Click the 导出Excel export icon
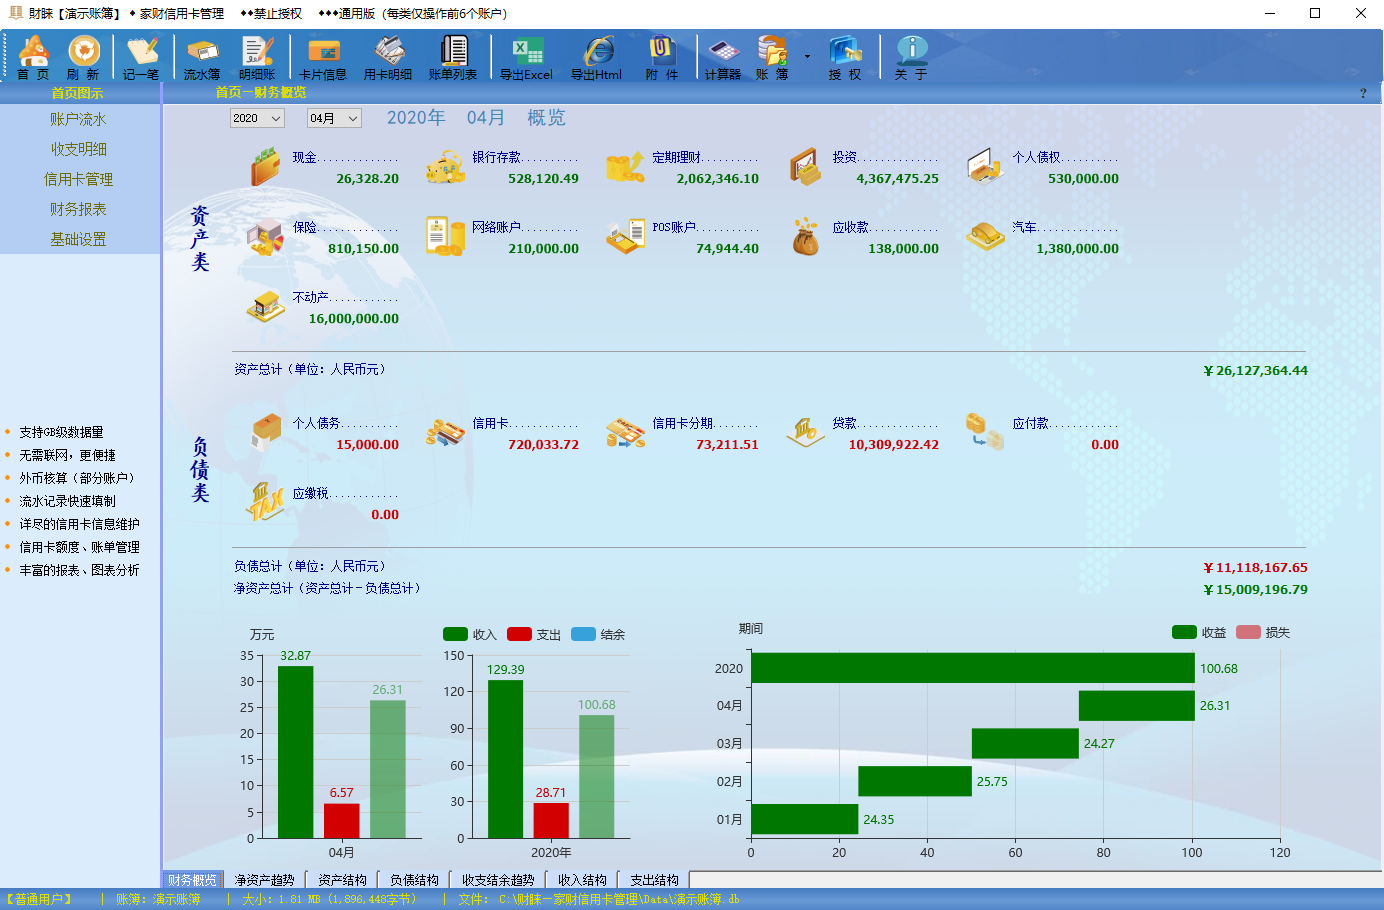Image resolution: width=1384 pixels, height=910 pixels. coord(527,57)
